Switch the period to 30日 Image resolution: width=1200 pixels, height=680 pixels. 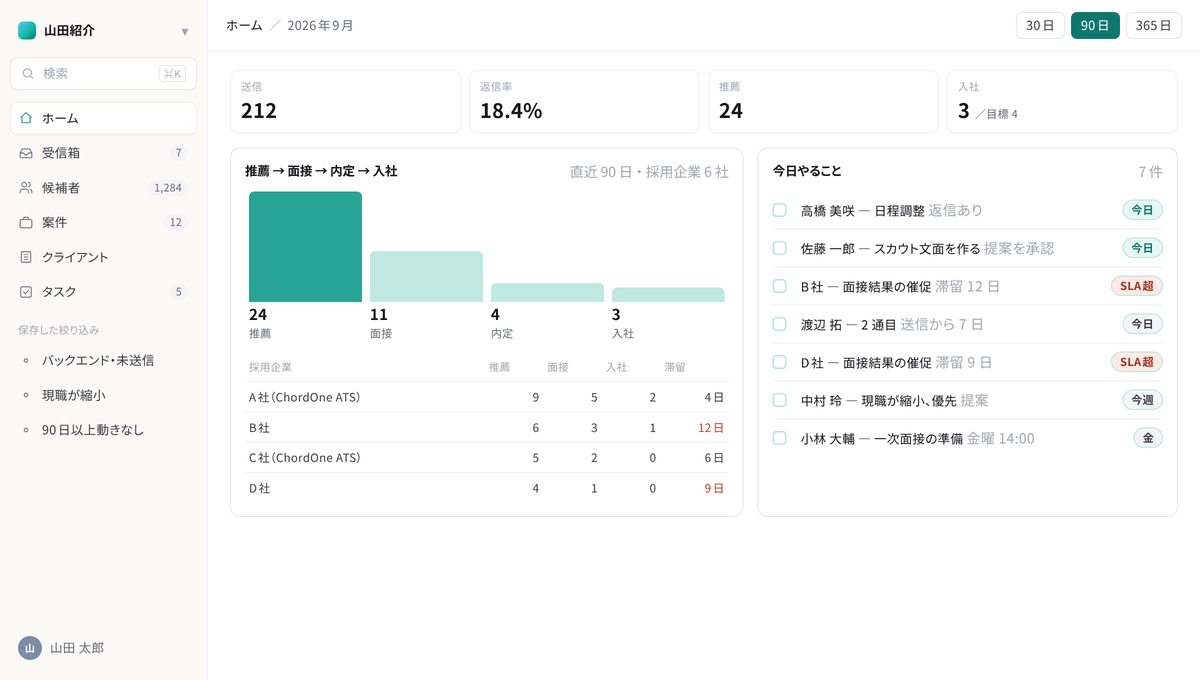coord(1041,26)
